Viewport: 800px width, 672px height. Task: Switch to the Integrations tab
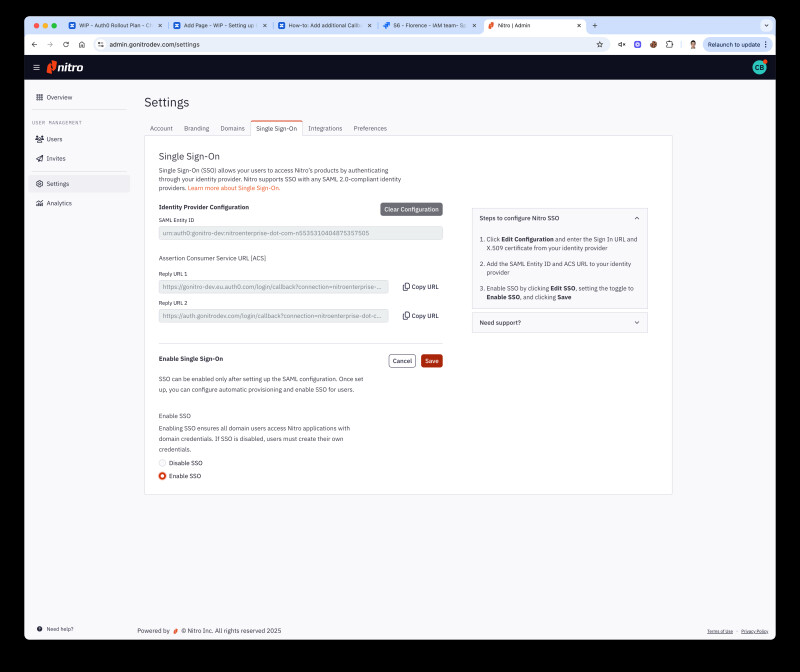pos(325,128)
